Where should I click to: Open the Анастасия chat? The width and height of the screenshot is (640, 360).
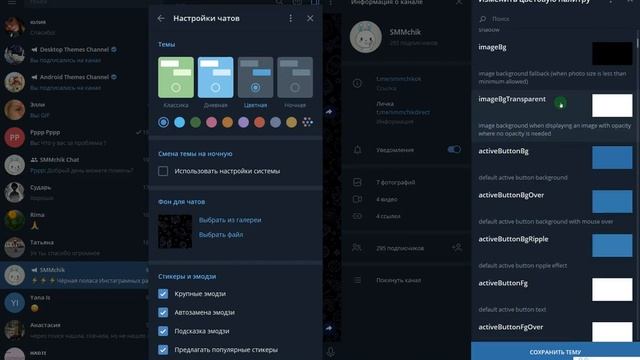click(x=74, y=330)
